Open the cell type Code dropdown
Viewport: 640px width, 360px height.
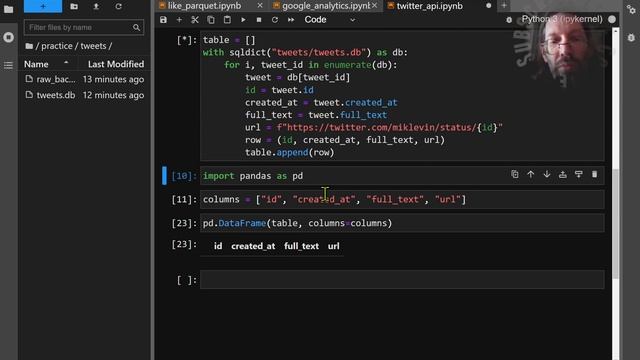[330, 20]
